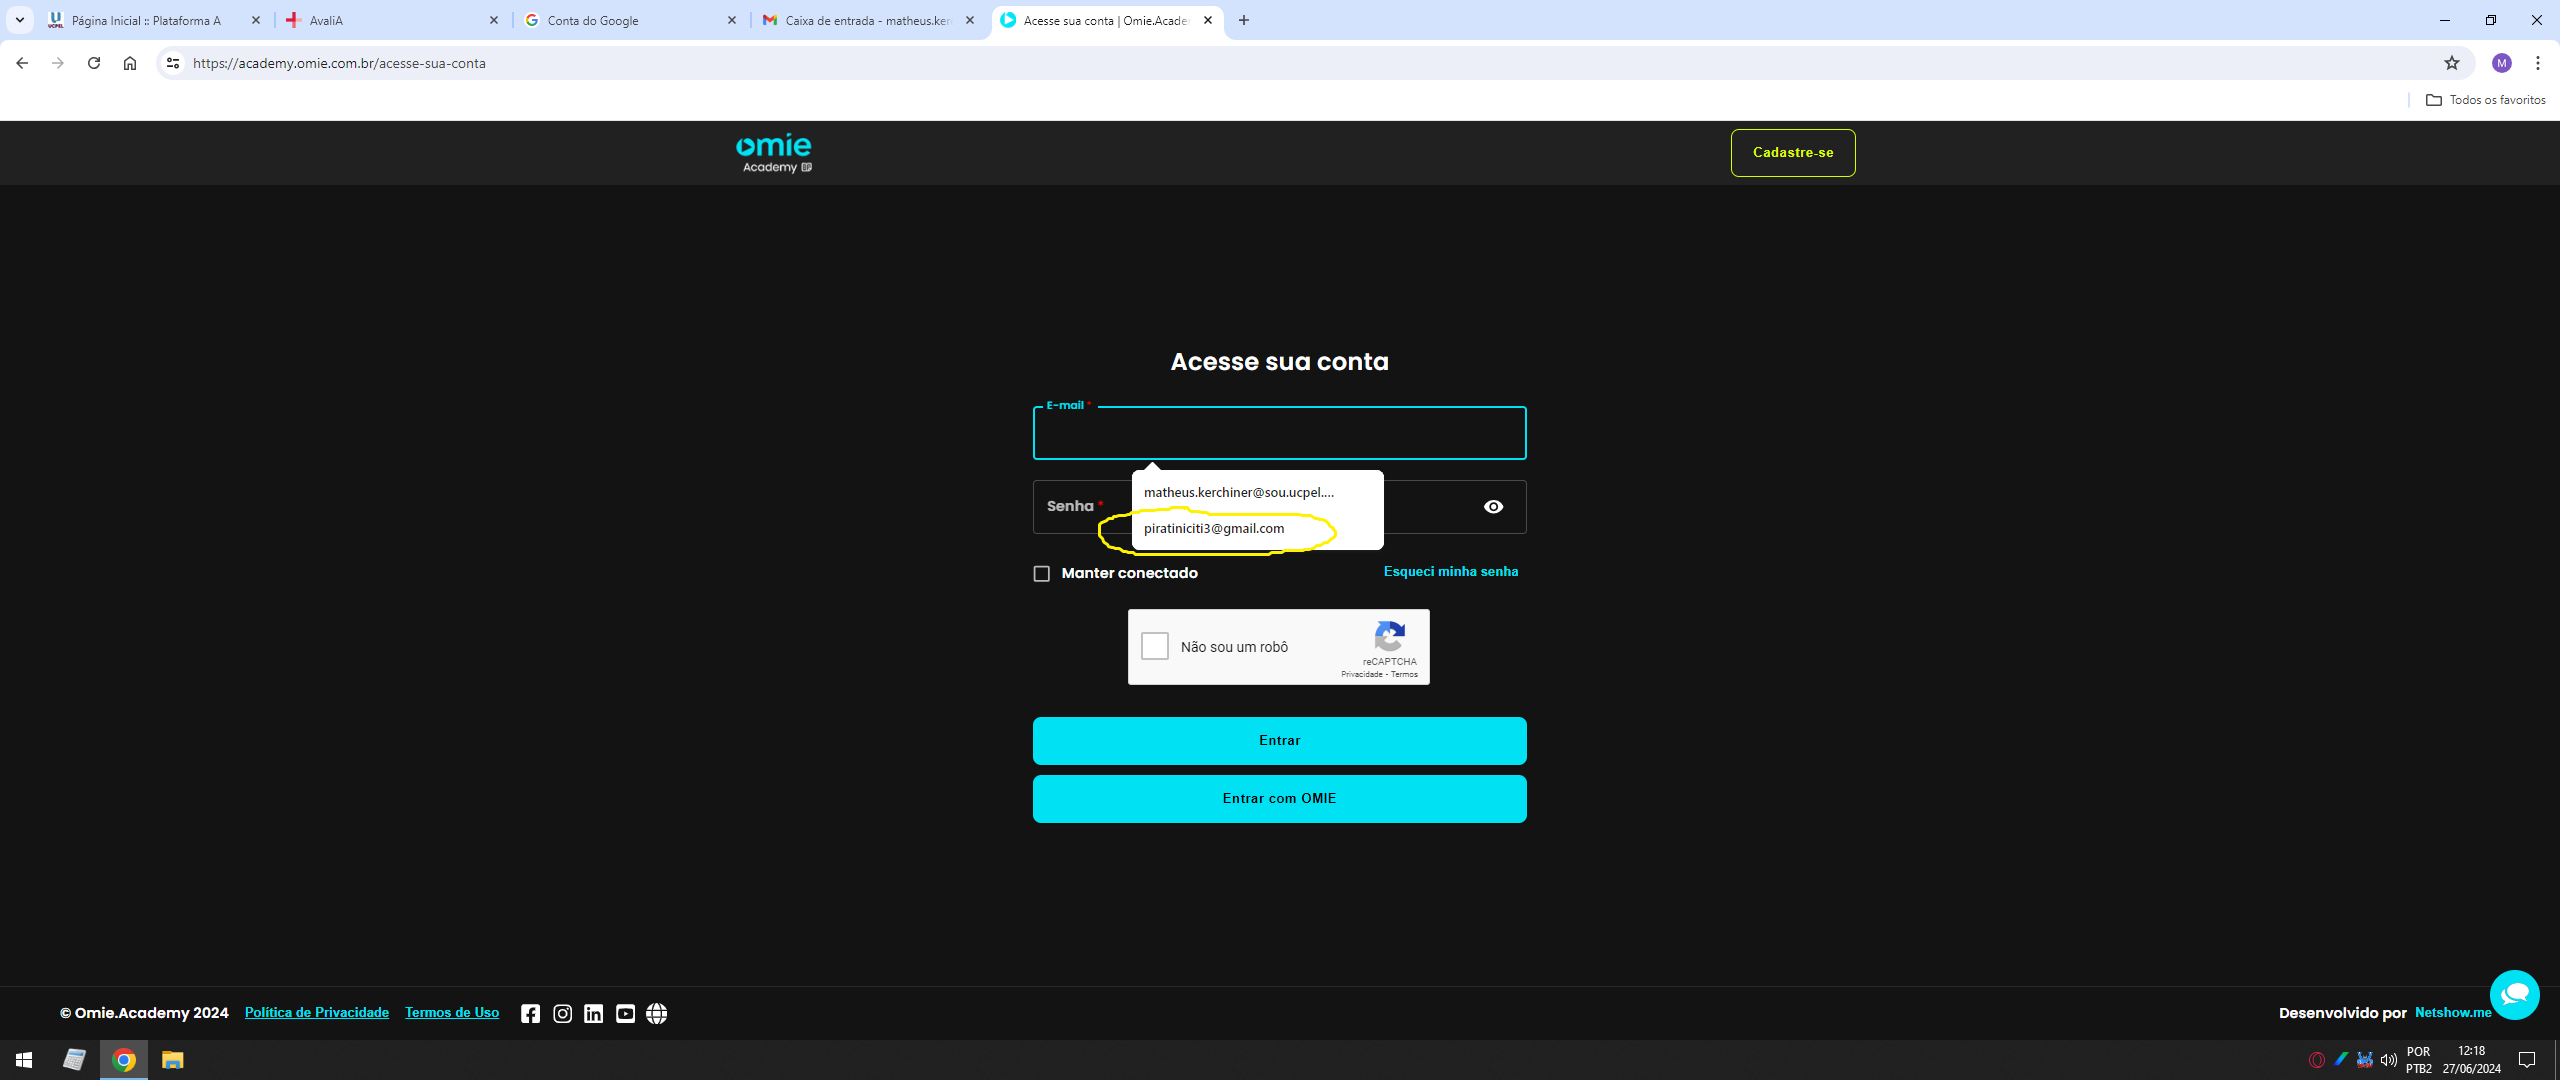Check the Manter conectado checkbox
Image resolution: width=2560 pixels, height=1080 pixels.
click(1042, 573)
